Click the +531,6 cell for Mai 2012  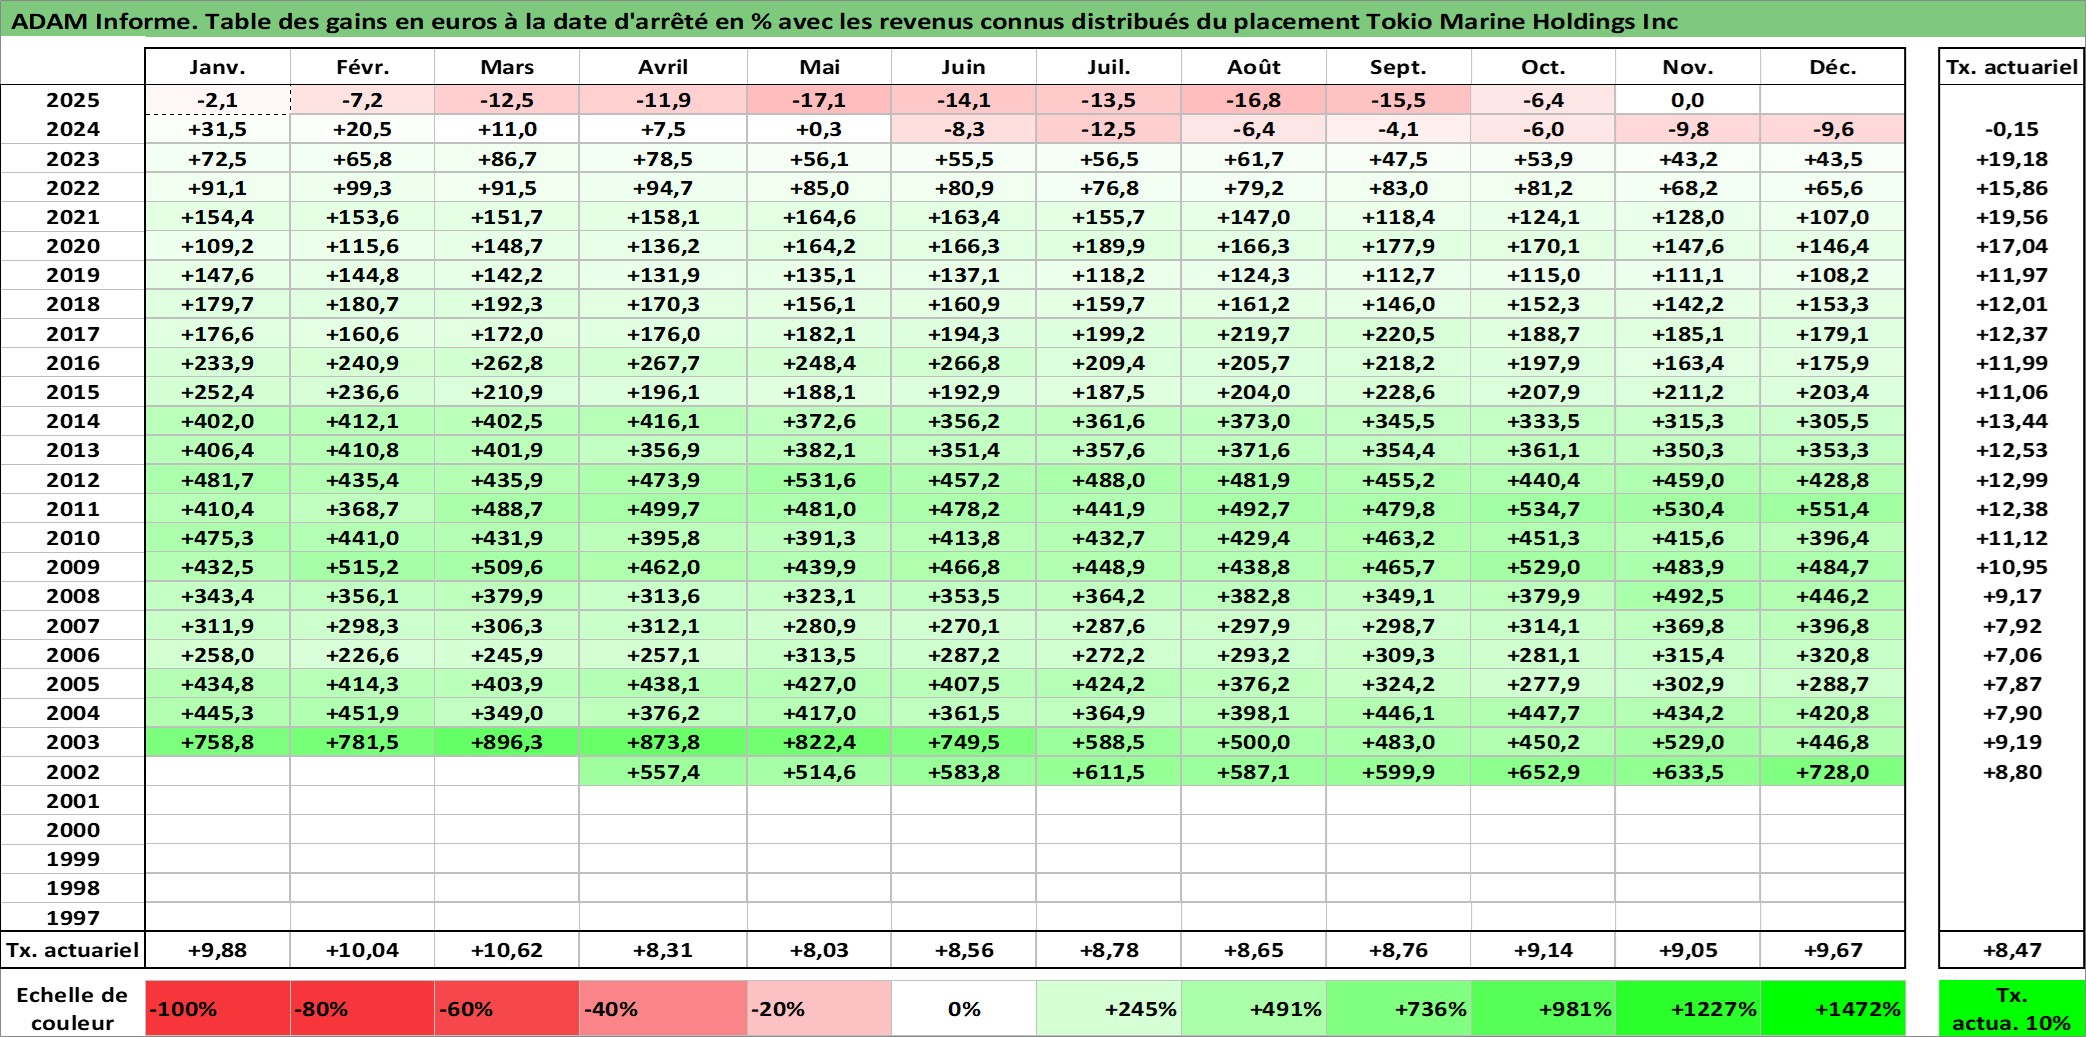click(819, 480)
